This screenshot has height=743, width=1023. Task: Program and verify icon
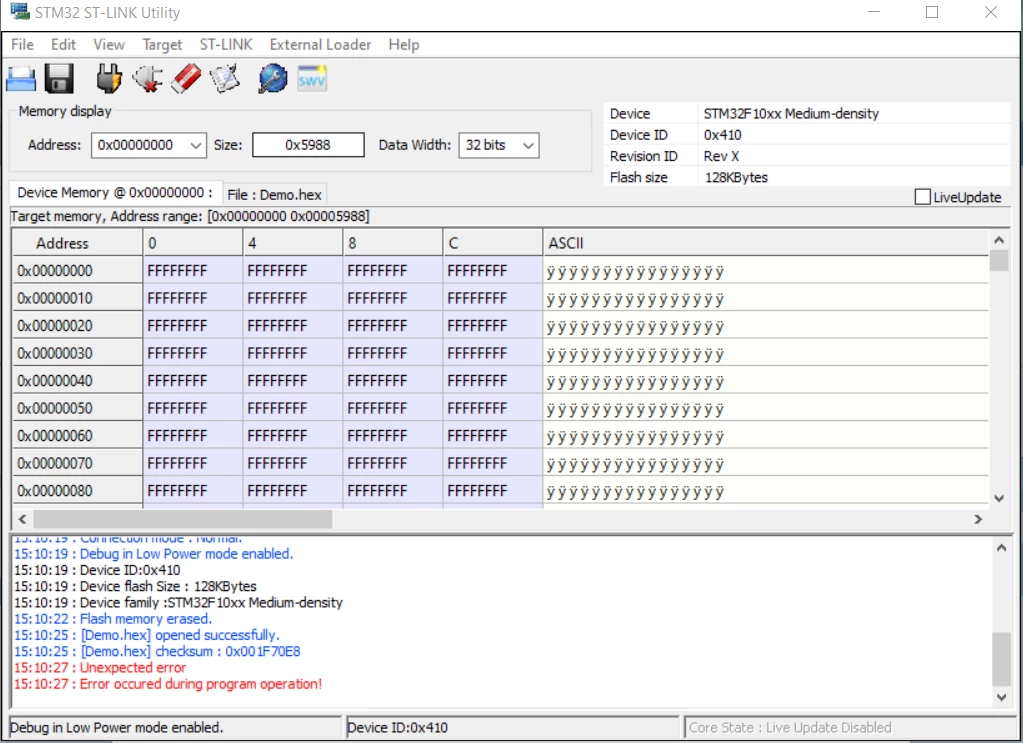(x=225, y=79)
